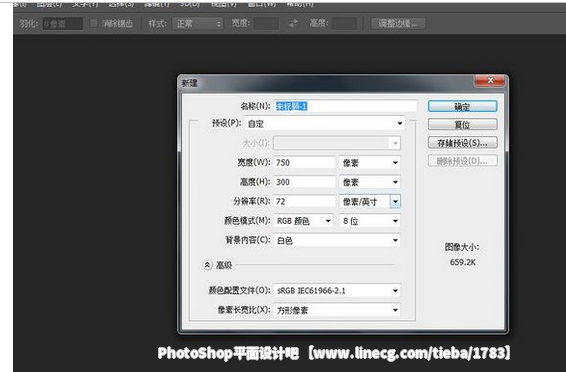This screenshot has width=566, height=372.
Task: Click the swap width and height arrows icon
Action: (293, 23)
